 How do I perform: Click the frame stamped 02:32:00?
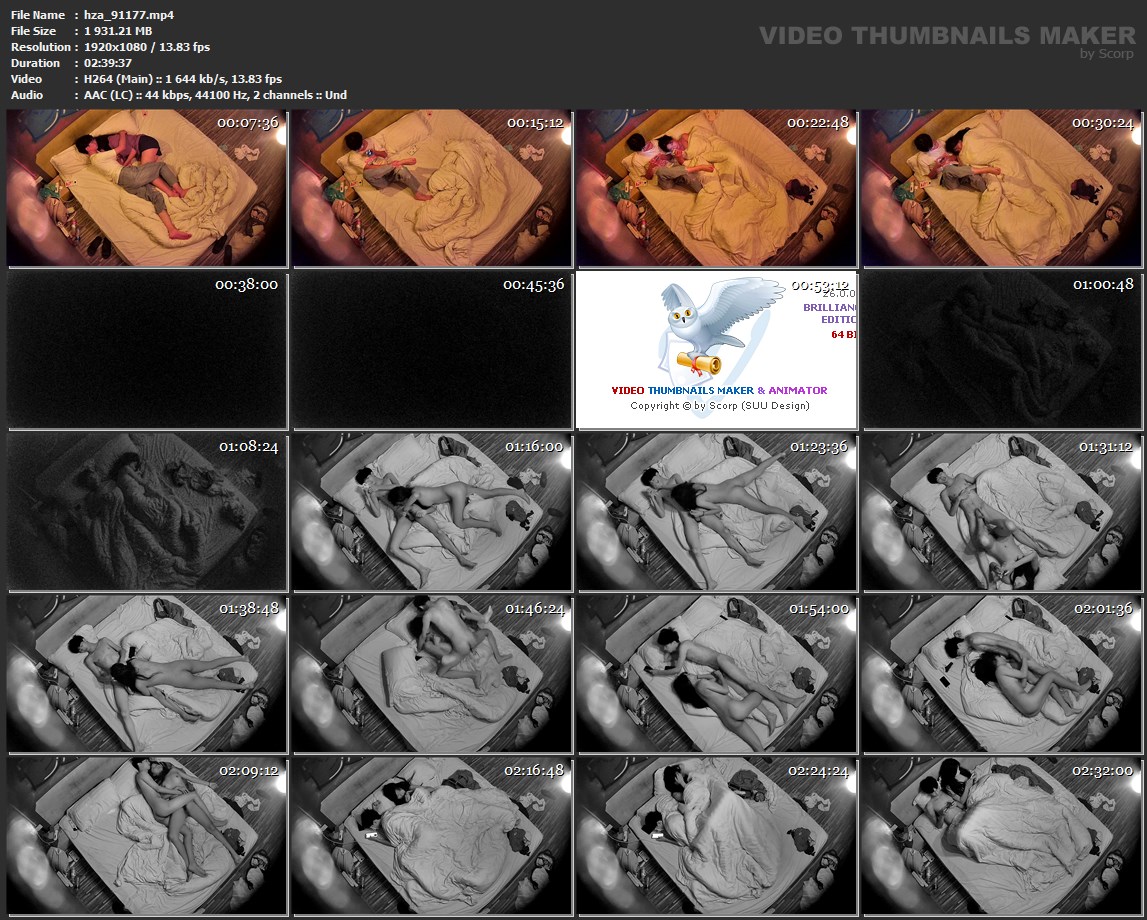pos(1002,837)
